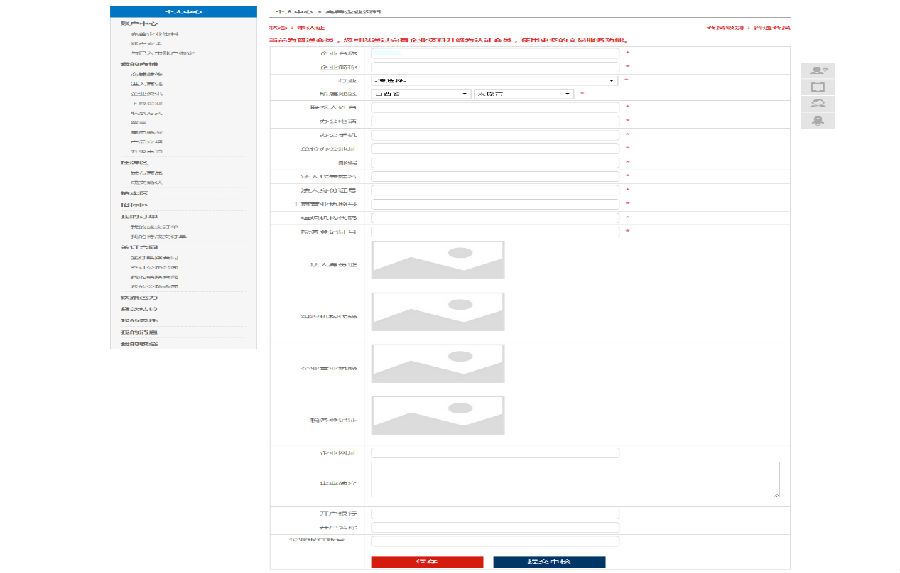Click the bell-shaped icon in floating sidebar
Image resolution: width=900 pixels, height=573 pixels.
[817, 121]
